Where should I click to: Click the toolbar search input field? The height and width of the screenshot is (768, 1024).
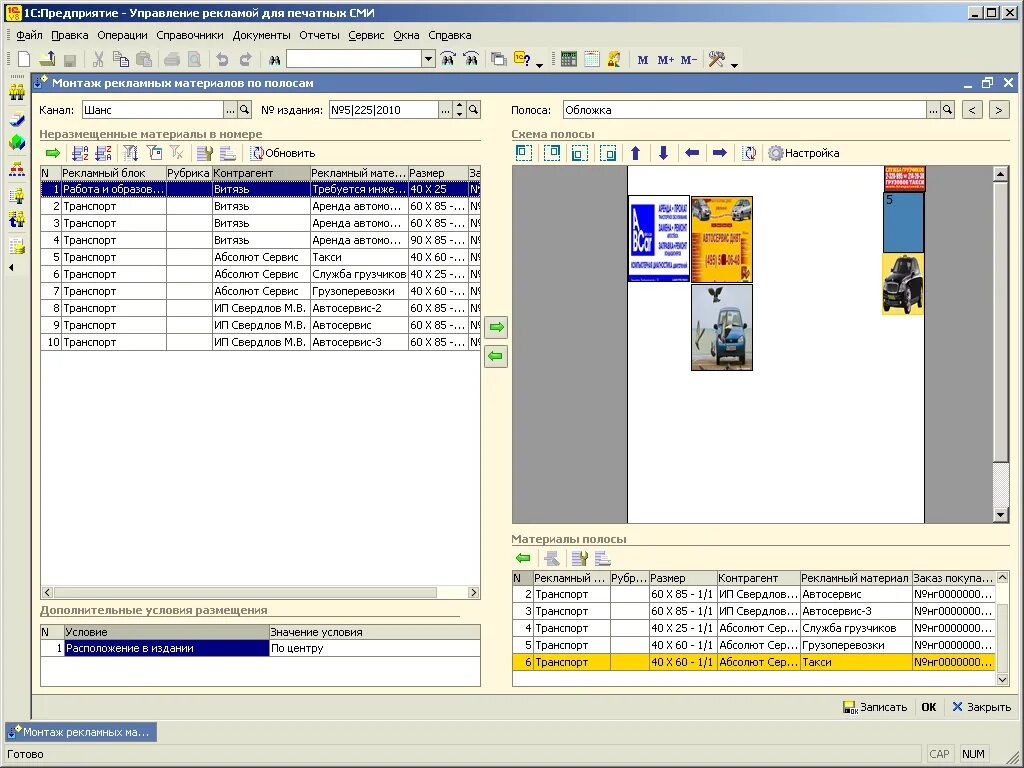pyautogui.click(x=354, y=59)
